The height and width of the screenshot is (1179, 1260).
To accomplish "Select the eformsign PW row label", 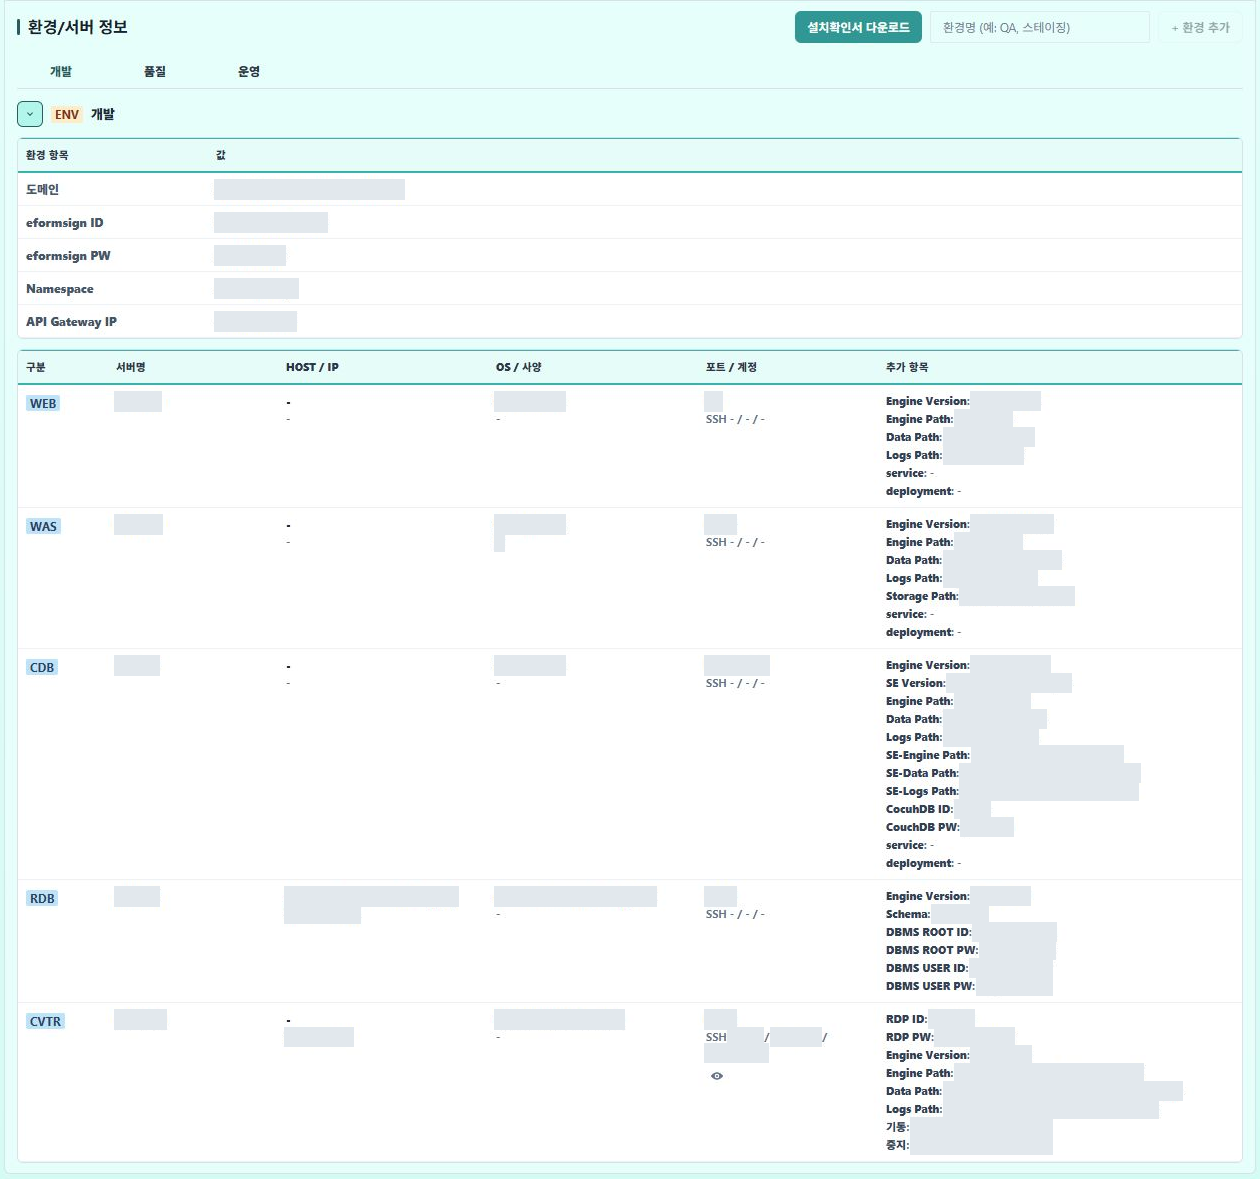I will click(69, 256).
